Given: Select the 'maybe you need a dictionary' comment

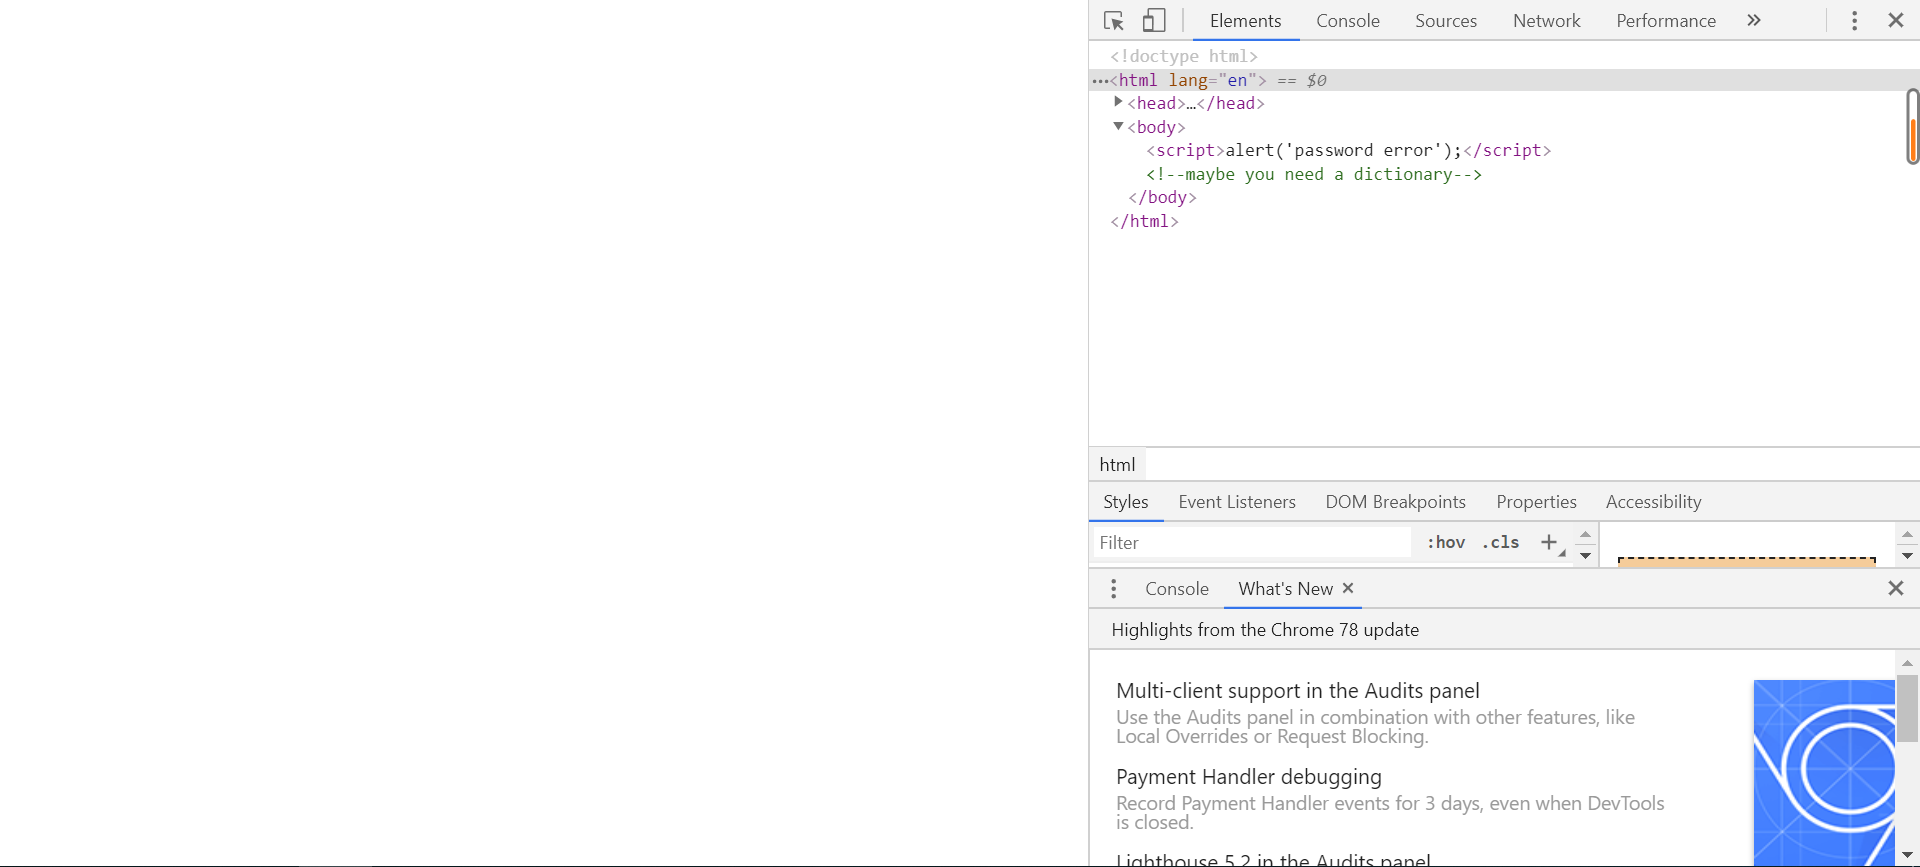Looking at the screenshot, I should pyautogui.click(x=1314, y=174).
